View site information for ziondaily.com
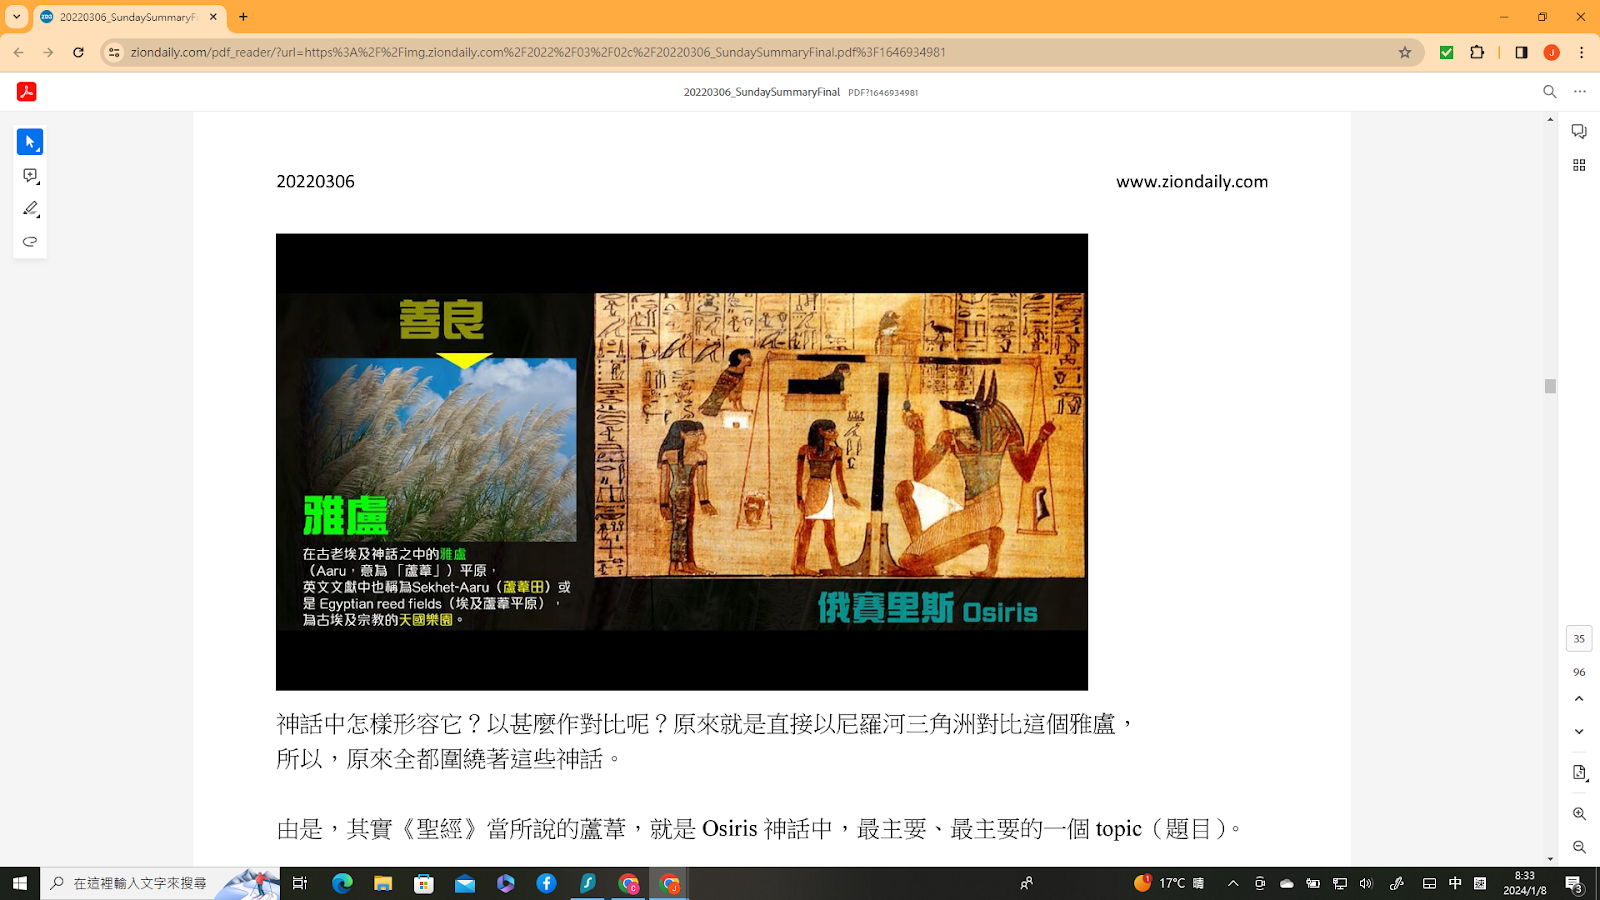Viewport: 1600px width, 900px height. pos(114,52)
